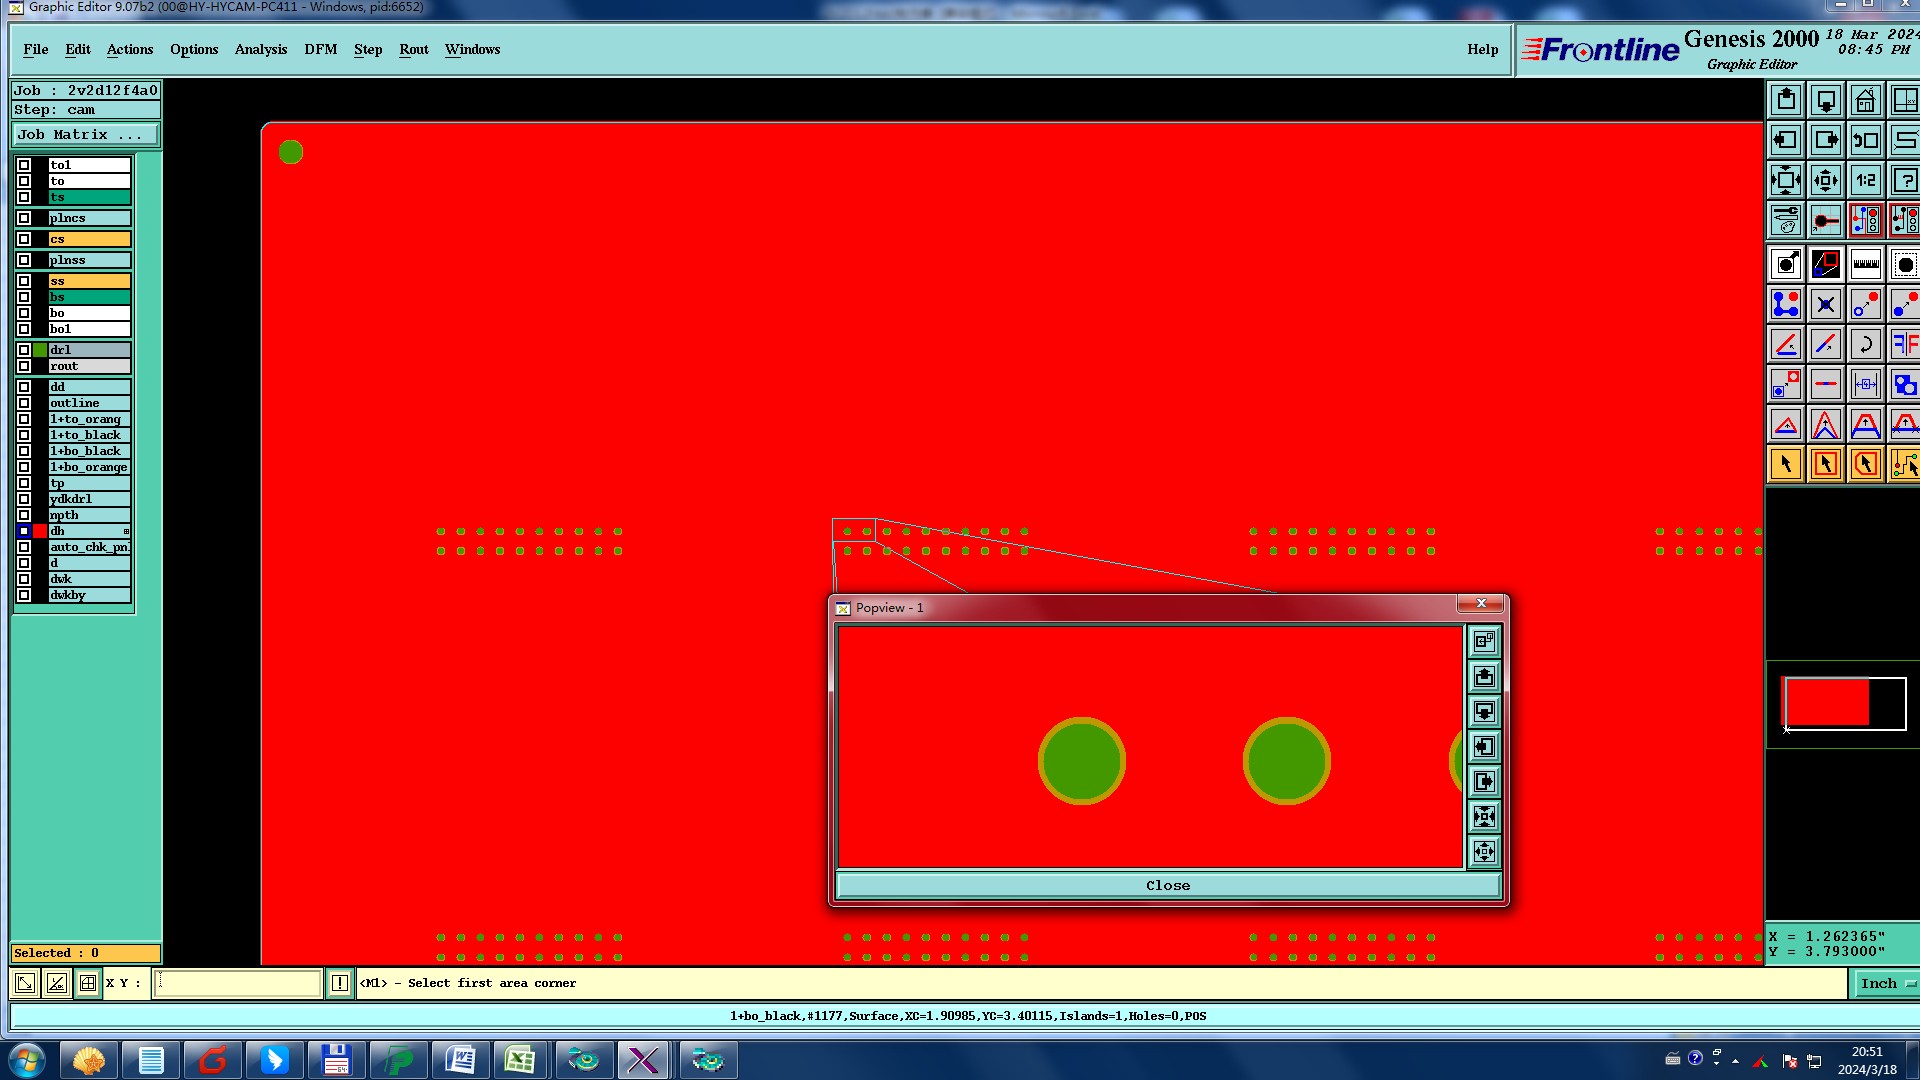
Task: Select the single-arrow select tool
Action: (x=1786, y=464)
